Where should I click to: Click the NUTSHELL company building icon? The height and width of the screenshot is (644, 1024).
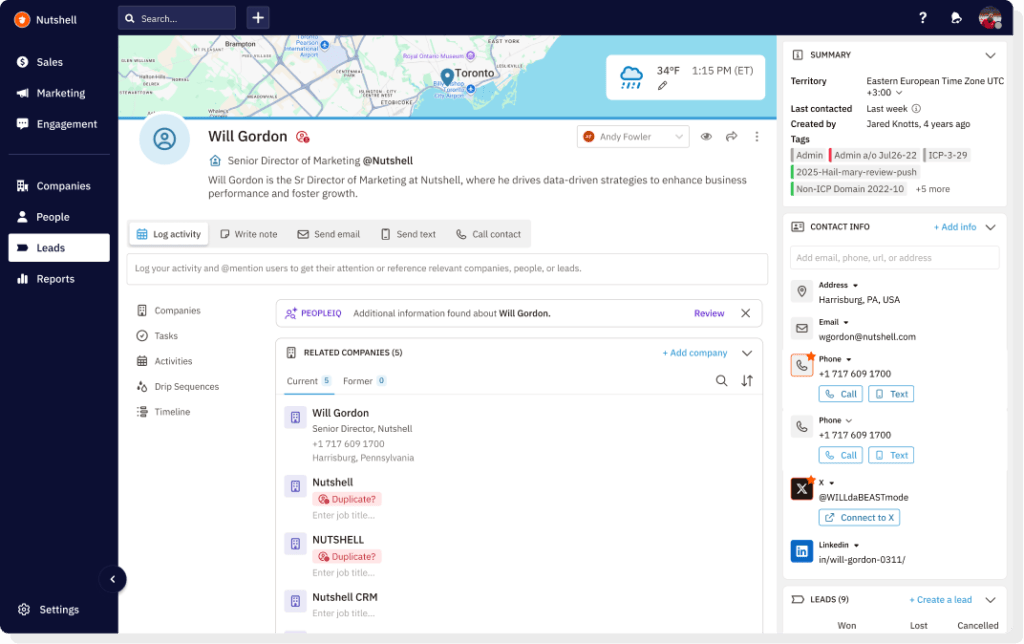click(x=295, y=543)
